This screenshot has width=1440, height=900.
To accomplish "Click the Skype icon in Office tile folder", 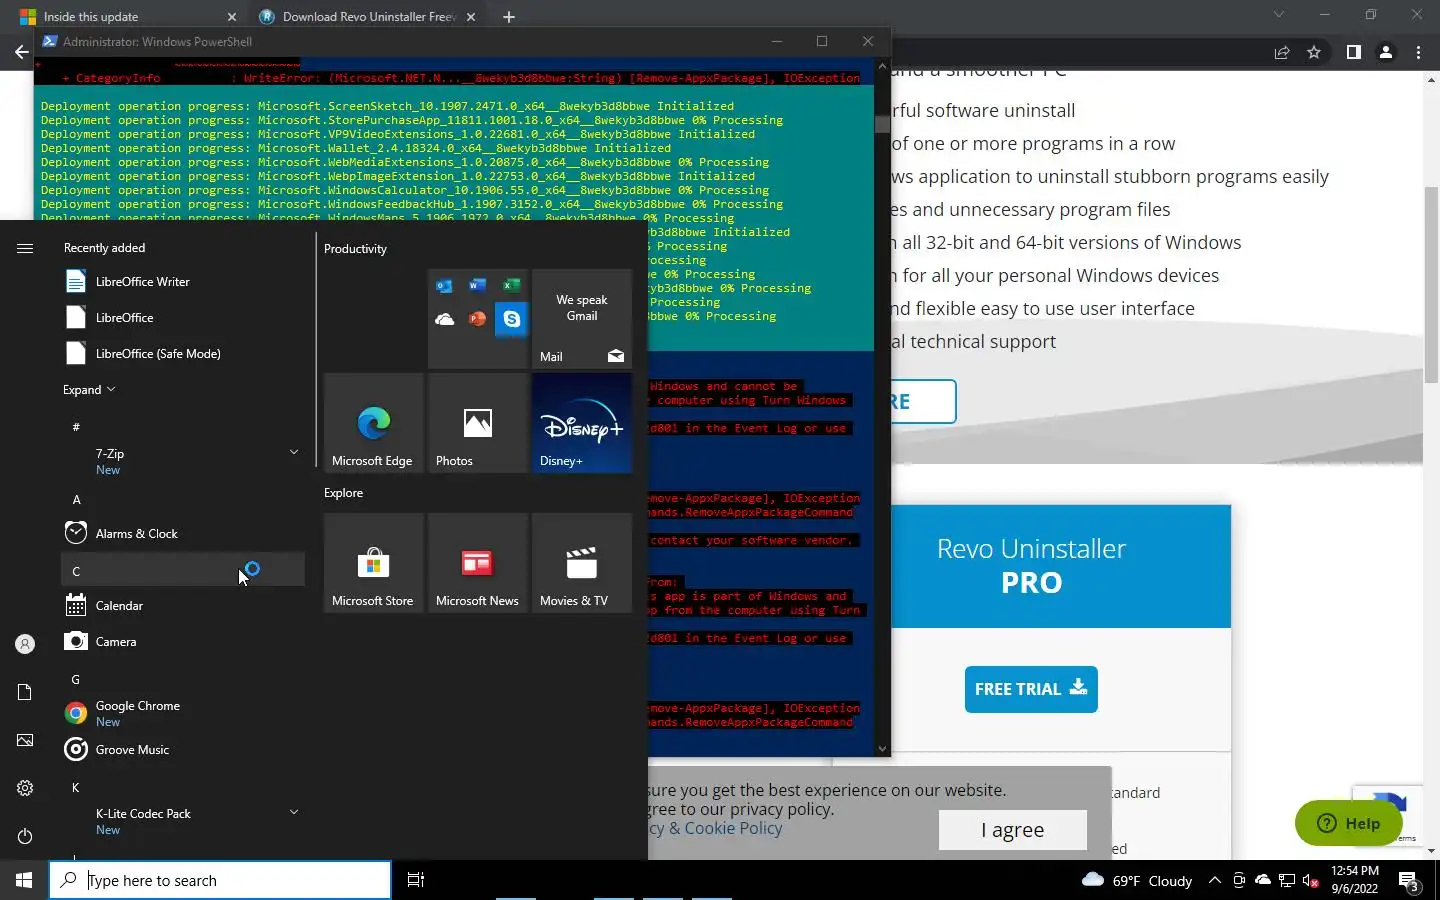I will click(x=511, y=319).
